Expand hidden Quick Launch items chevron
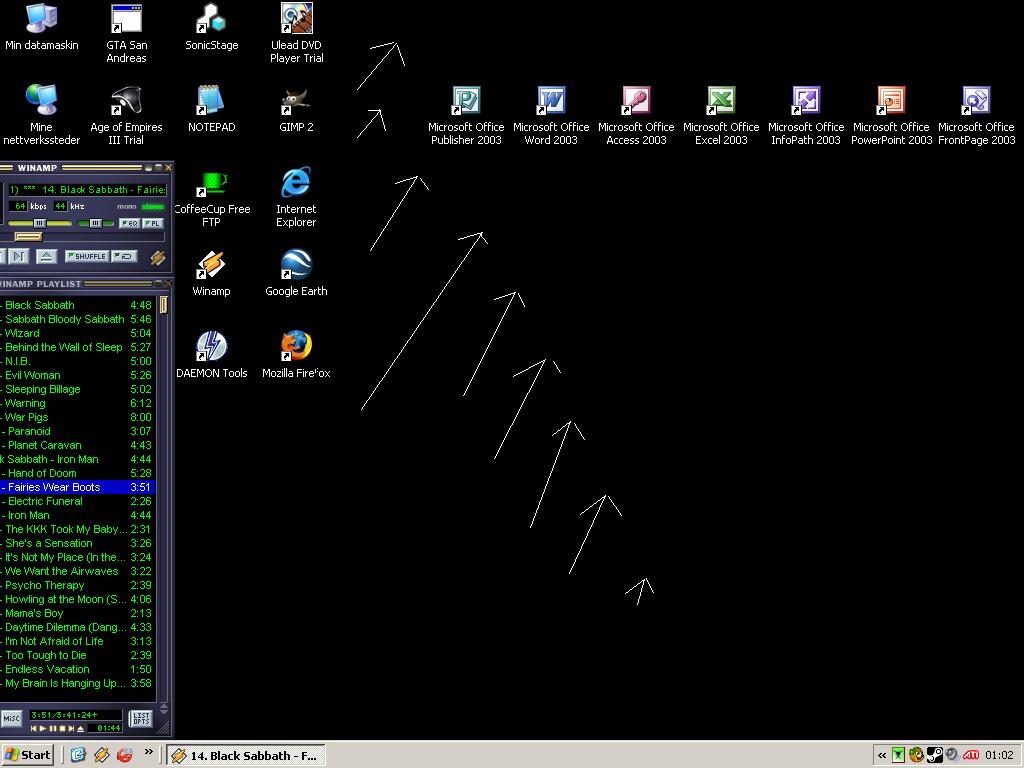This screenshot has height=768, width=1024. tap(149, 753)
